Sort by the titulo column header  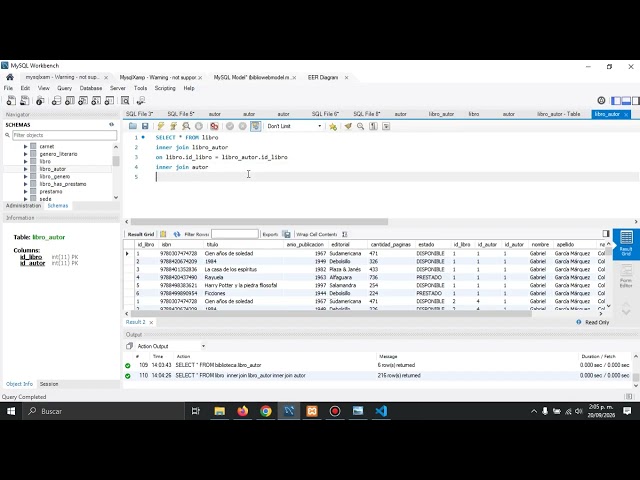pyautogui.click(x=243, y=244)
